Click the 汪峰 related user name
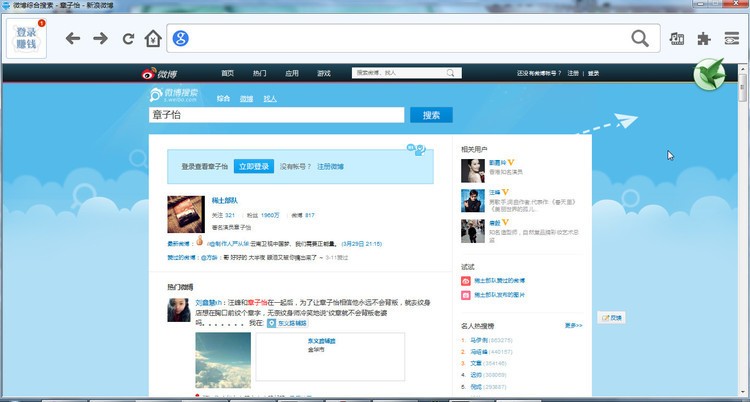 [494, 192]
